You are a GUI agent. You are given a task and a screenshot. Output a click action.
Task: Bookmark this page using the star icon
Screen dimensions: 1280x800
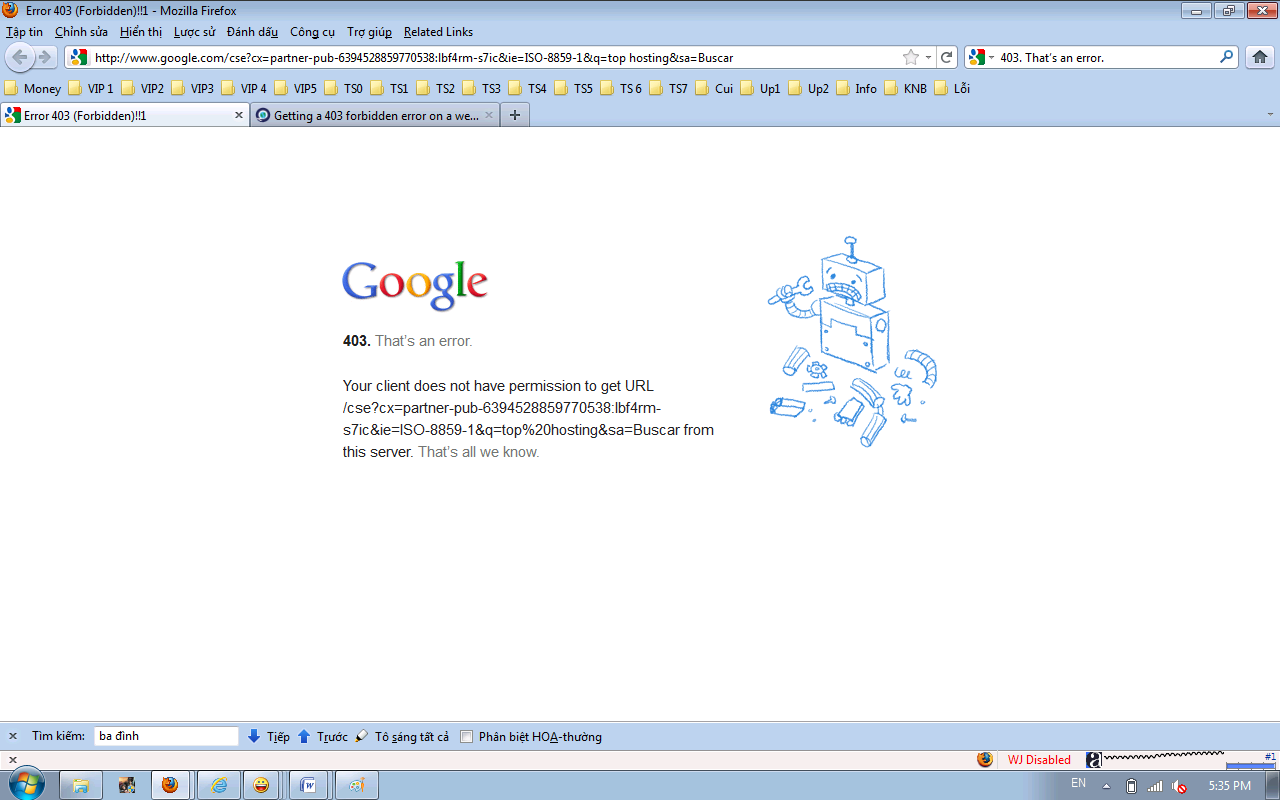pyautogui.click(x=910, y=57)
